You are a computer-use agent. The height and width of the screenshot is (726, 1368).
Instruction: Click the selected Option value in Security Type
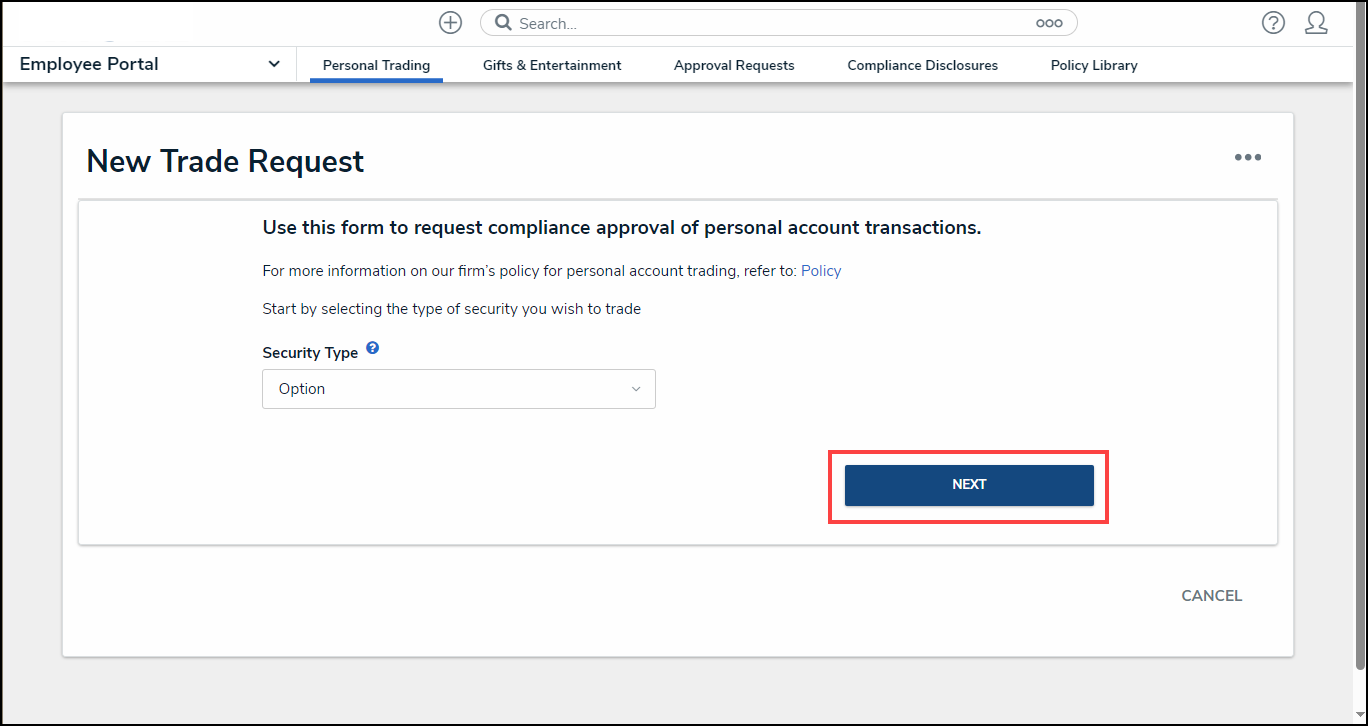click(x=302, y=389)
